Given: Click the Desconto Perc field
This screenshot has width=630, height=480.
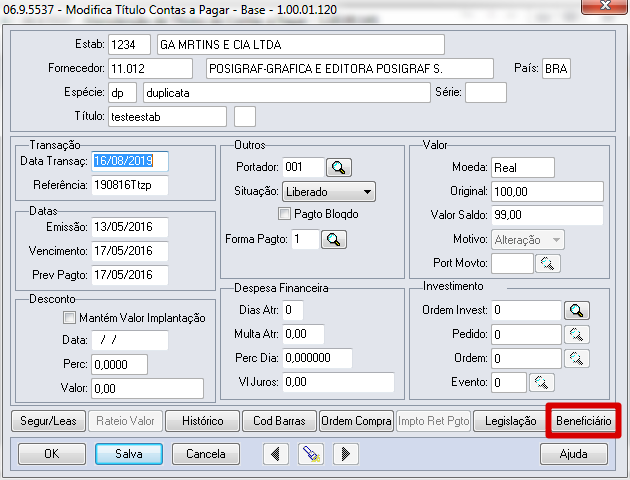Looking at the screenshot, I should pyautogui.click(x=119, y=364).
